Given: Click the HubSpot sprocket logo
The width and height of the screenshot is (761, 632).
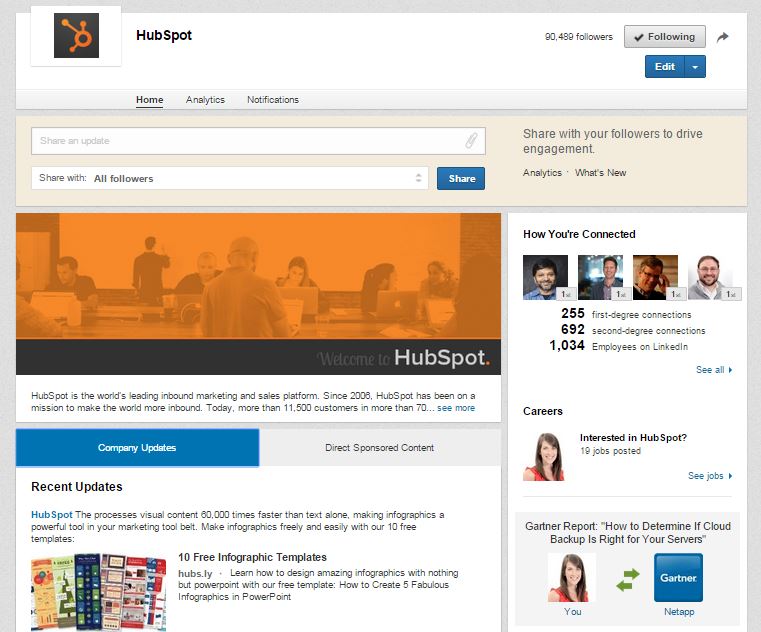Looking at the screenshot, I should click(x=76, y=35).
